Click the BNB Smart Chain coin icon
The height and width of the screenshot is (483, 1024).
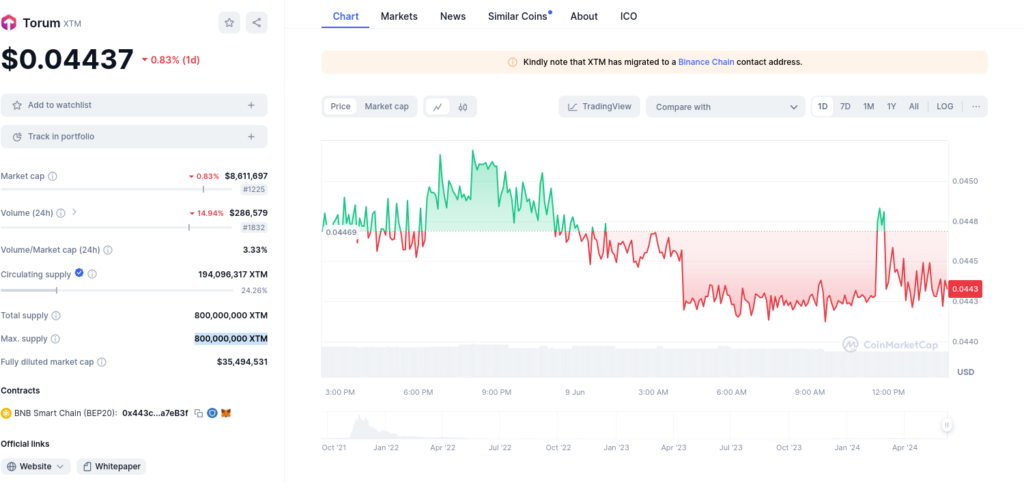click(6, 413)
